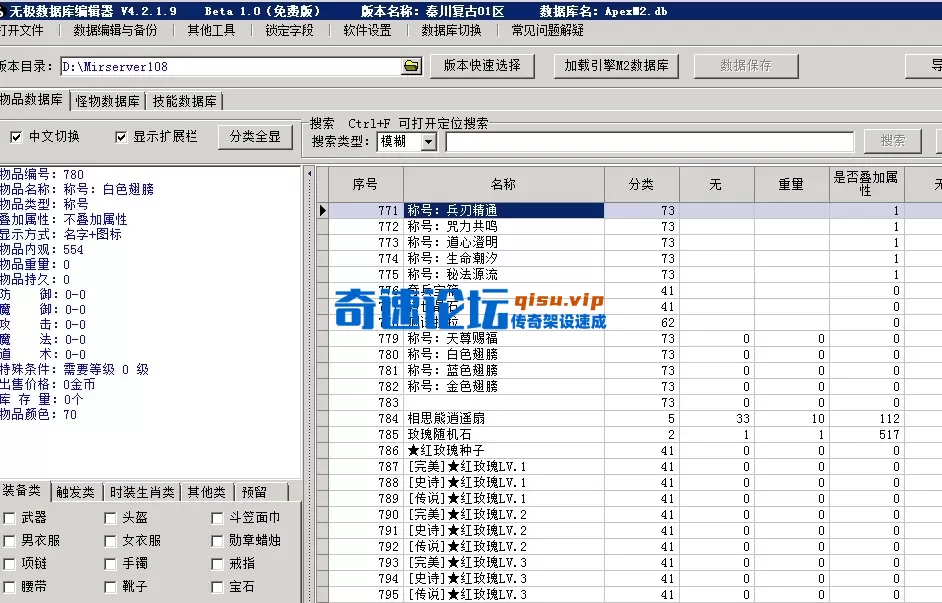Switch to the 技能数据库 tab
This screenshot has width=942, height=603.
(x=184, y=102)
